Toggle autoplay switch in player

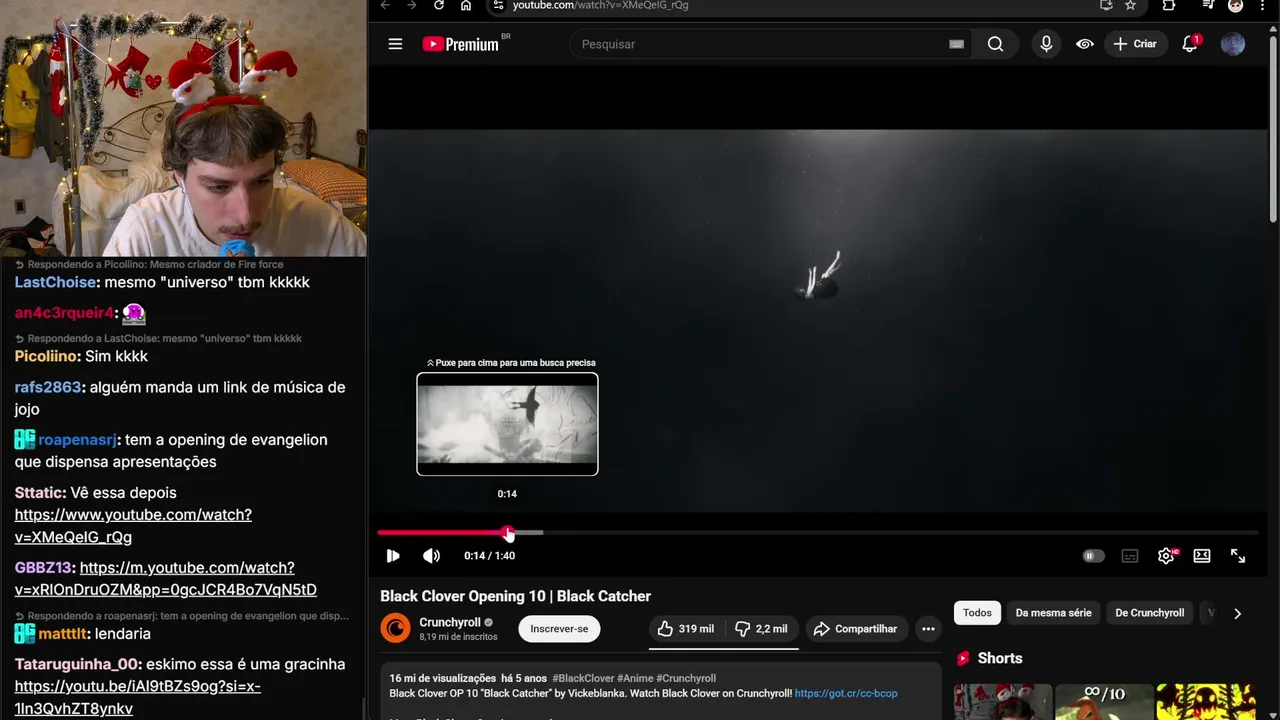(1093, 556)
